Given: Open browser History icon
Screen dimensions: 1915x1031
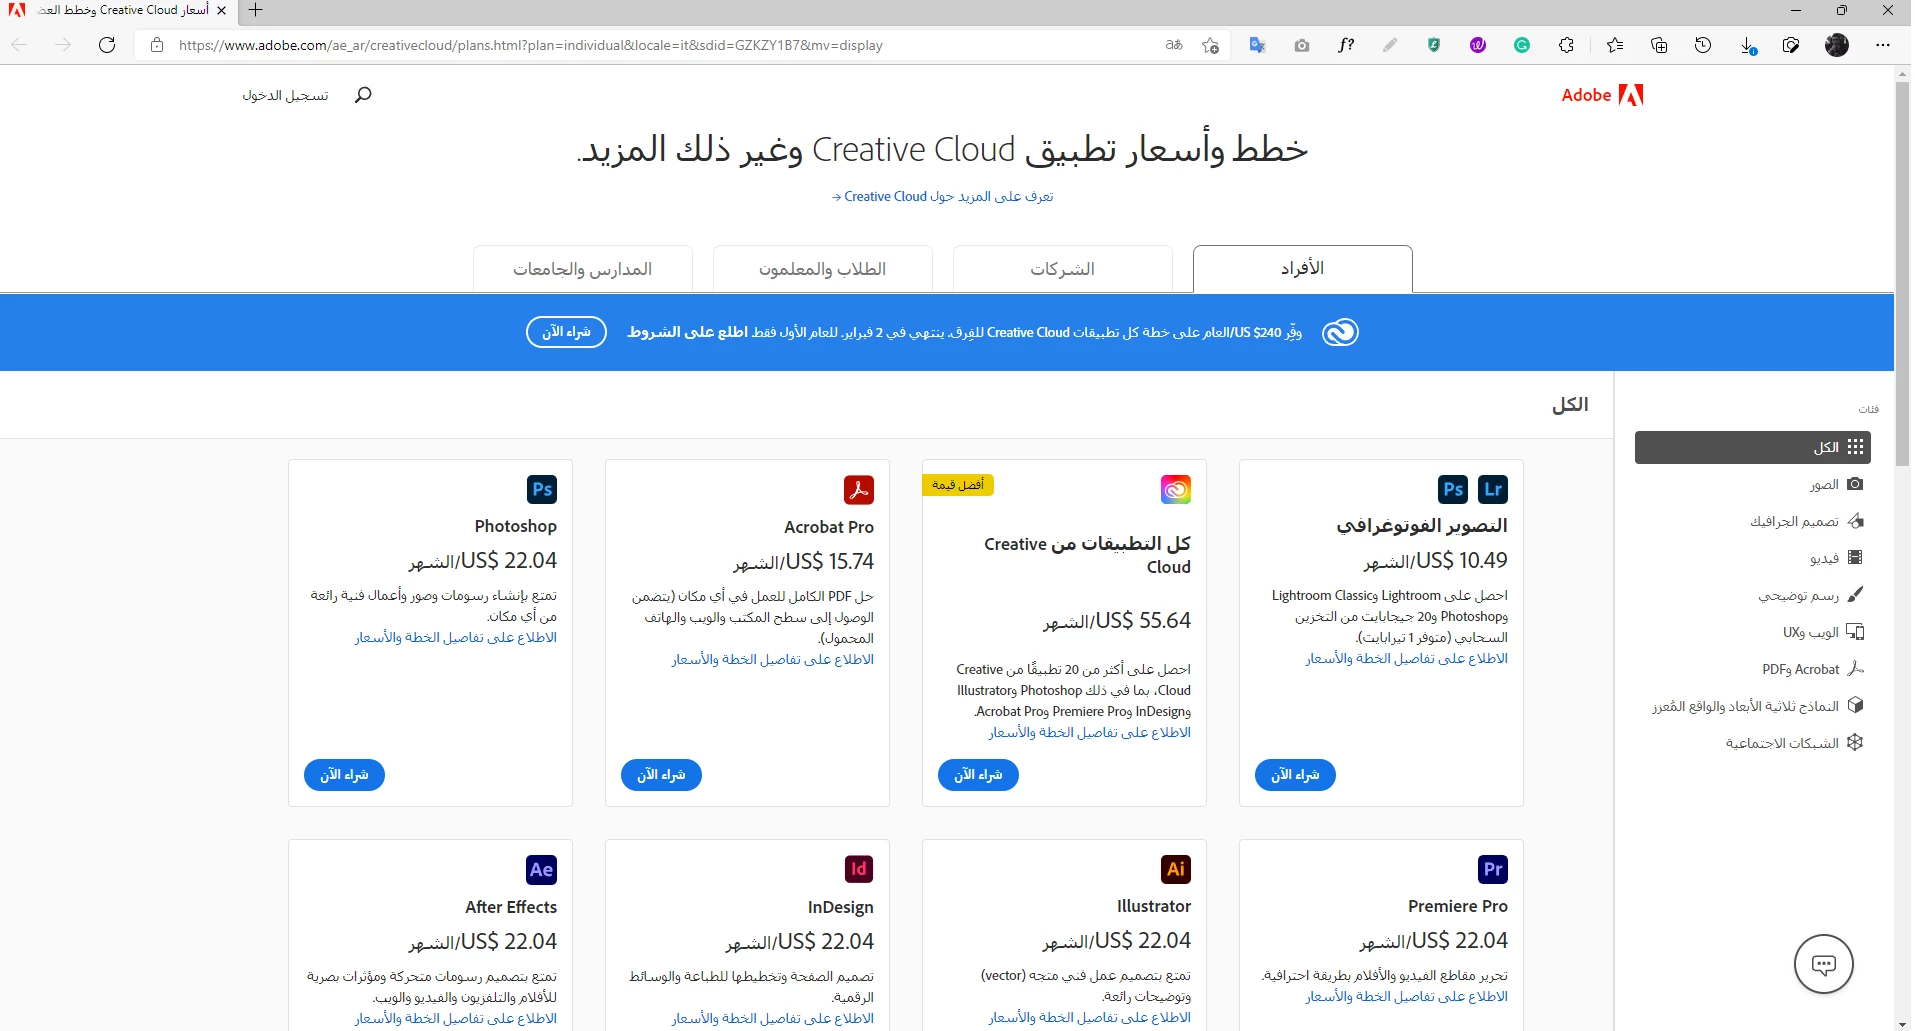Looking at the screenshot, I should click(x=1703, y=45).
